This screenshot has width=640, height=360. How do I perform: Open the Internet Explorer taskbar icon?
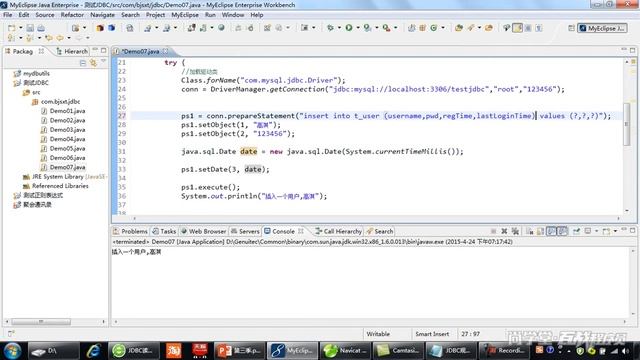click(x=93, y=351)
